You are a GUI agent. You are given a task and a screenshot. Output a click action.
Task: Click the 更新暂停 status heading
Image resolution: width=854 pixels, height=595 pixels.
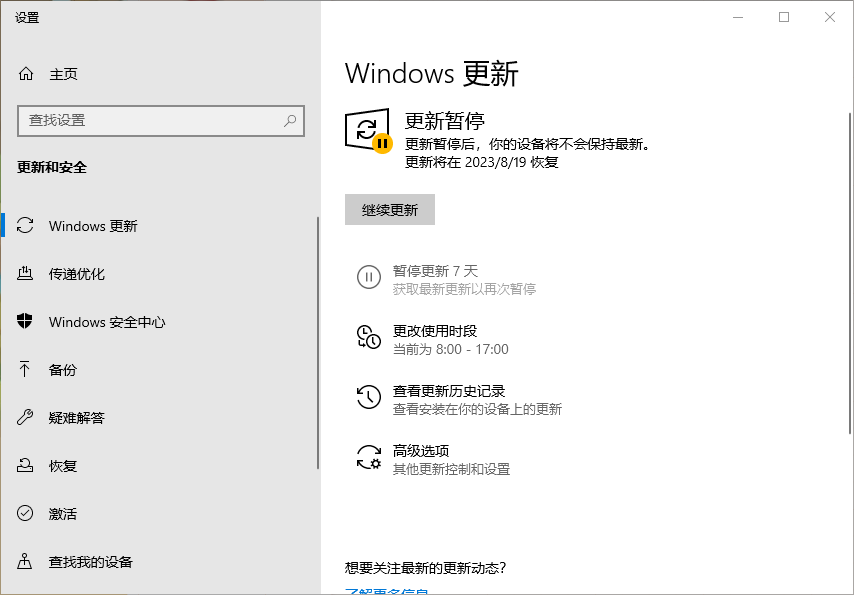pos(444,120)
